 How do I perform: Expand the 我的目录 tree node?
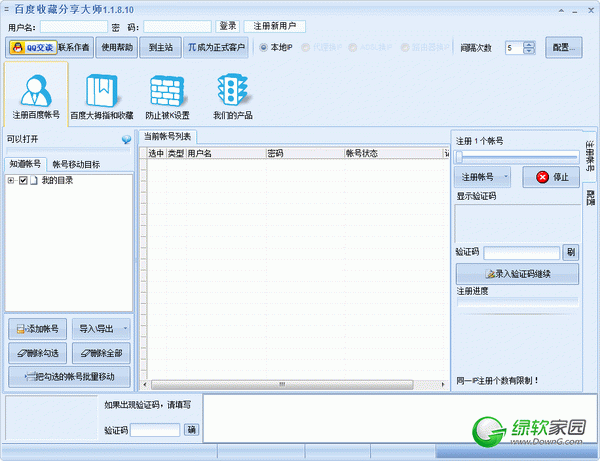tap(11, 181)
